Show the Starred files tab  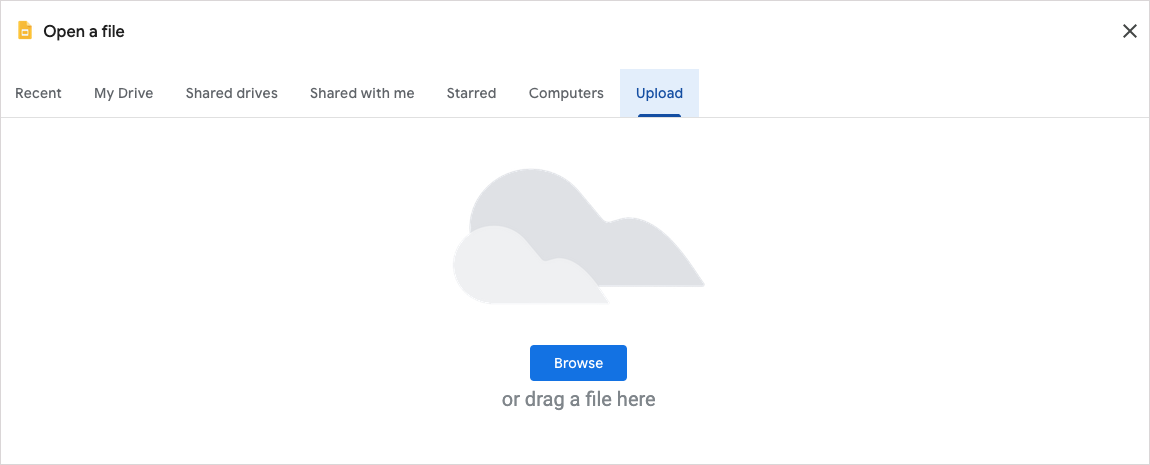click(x=472, y=93)
